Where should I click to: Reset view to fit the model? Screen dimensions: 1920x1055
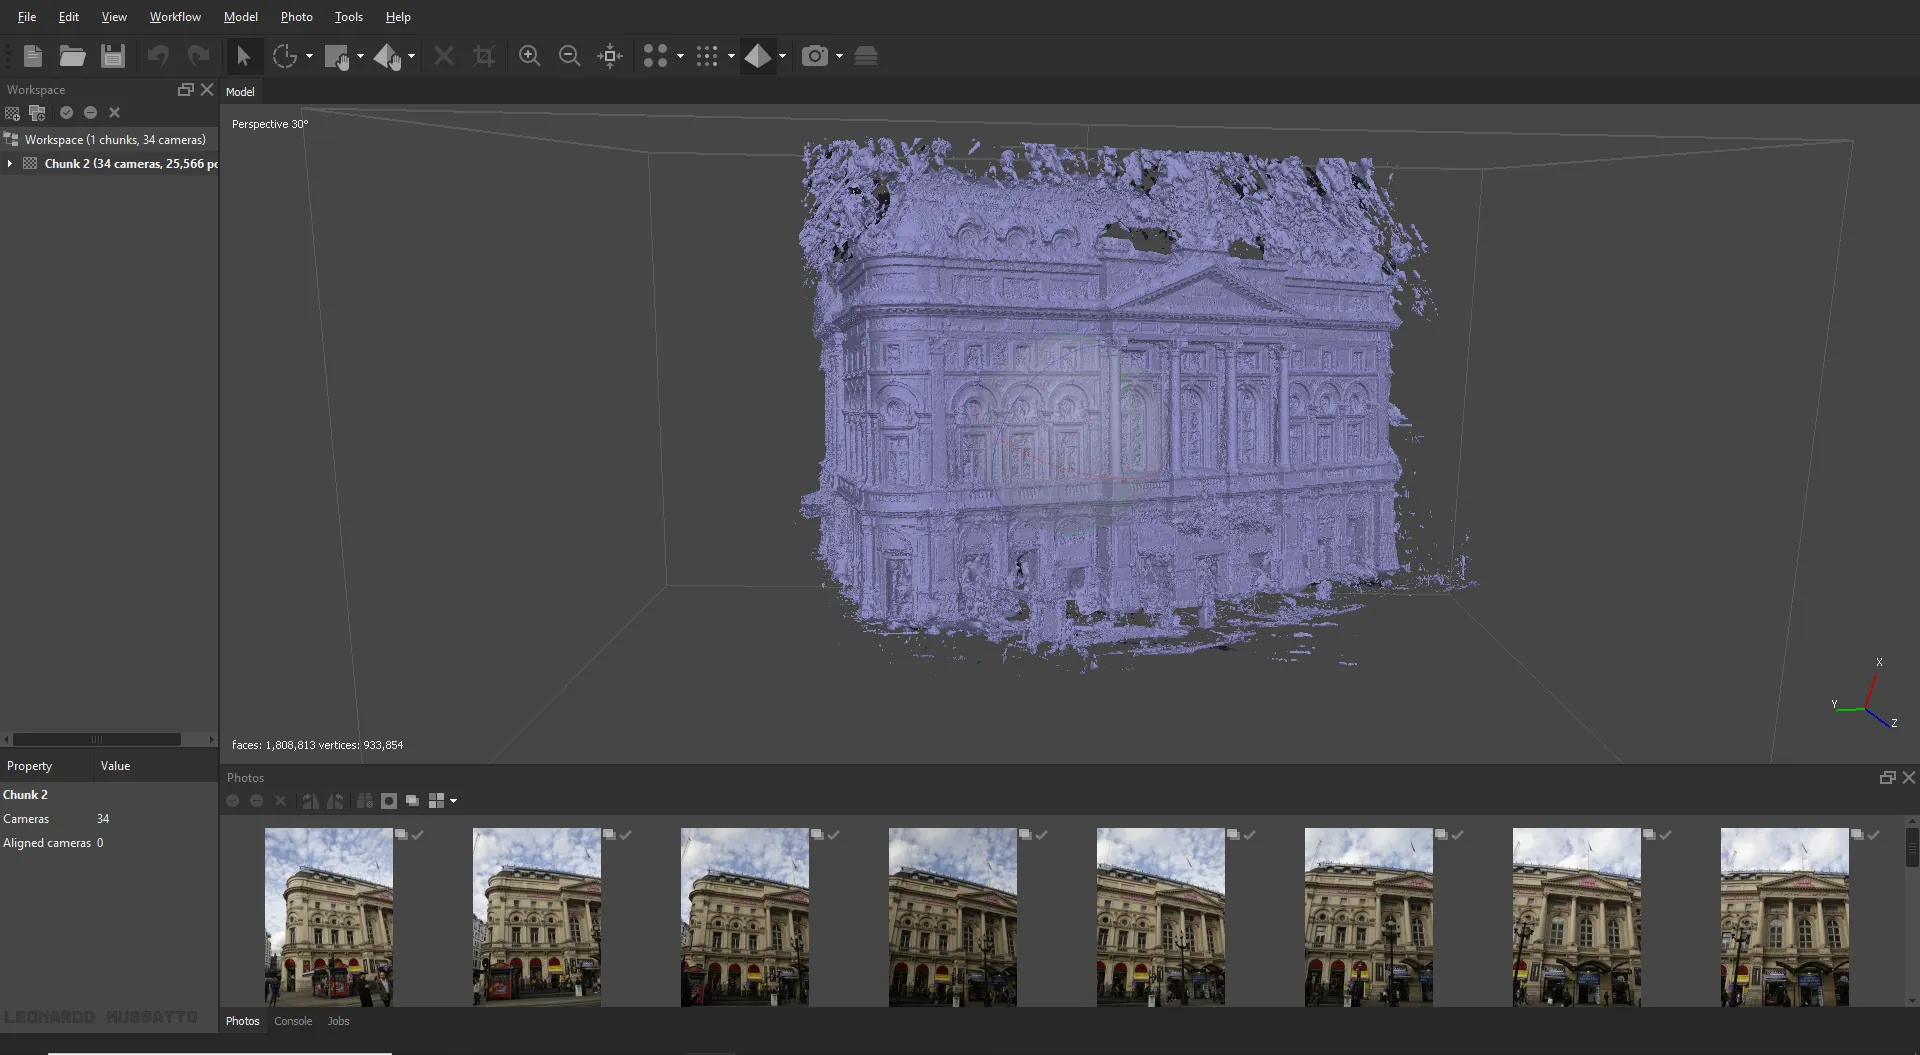tap(610, 55)
